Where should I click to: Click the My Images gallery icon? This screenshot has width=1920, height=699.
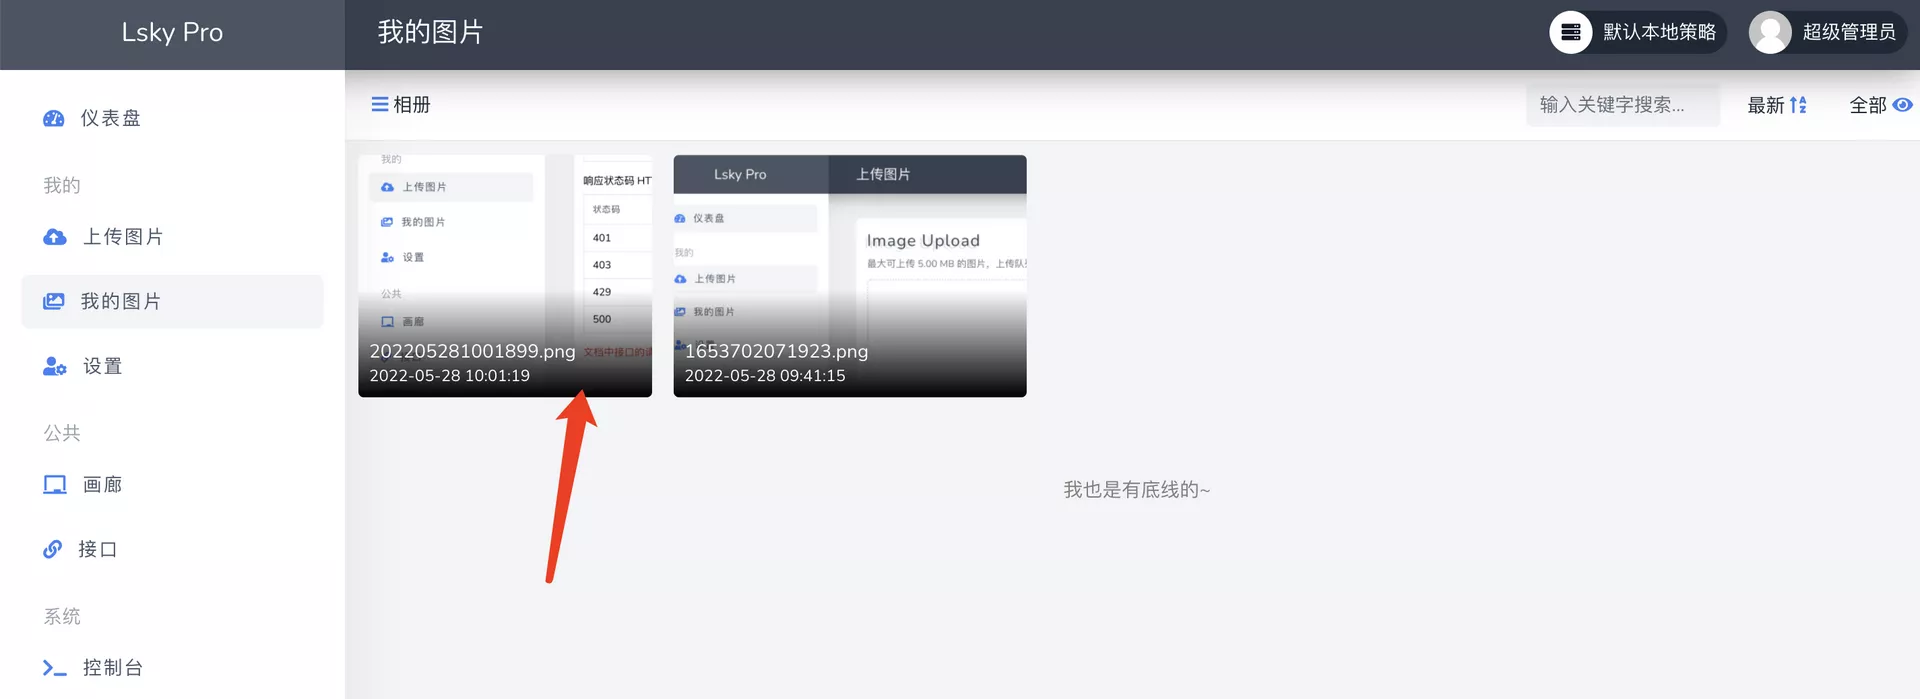coord(54,302)
